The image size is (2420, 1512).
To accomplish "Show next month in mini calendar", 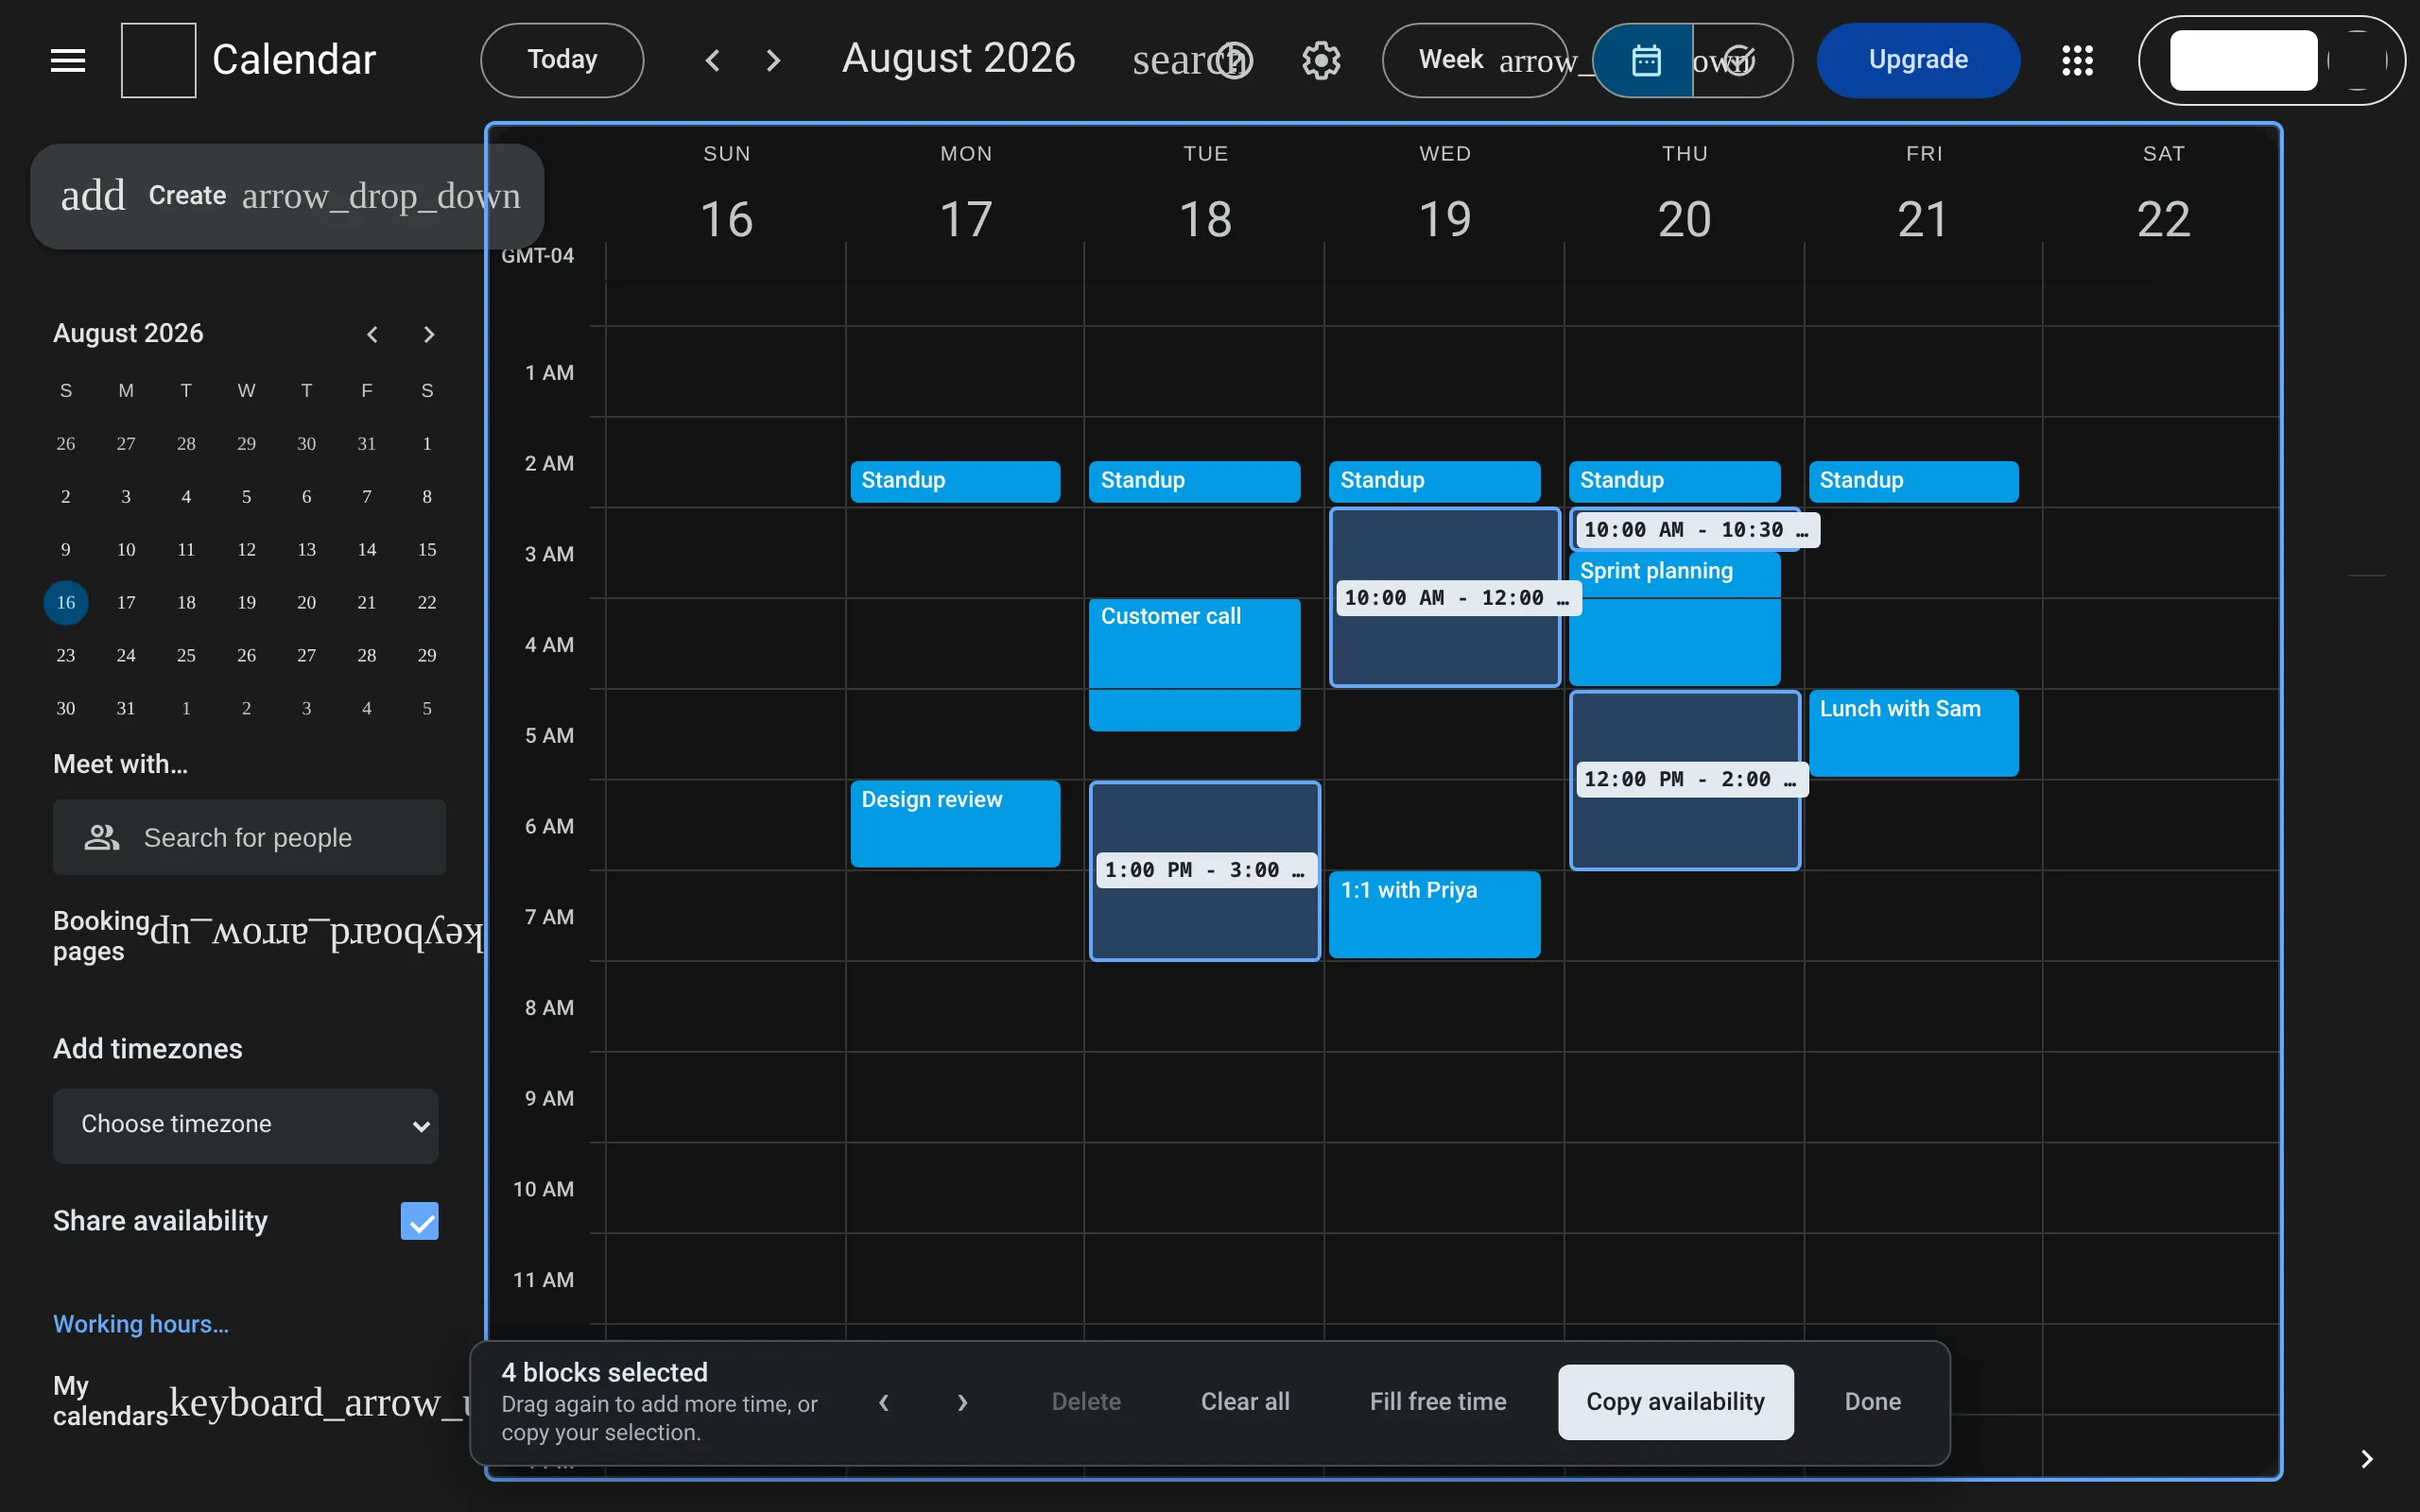I will click(x=429, y=334).
